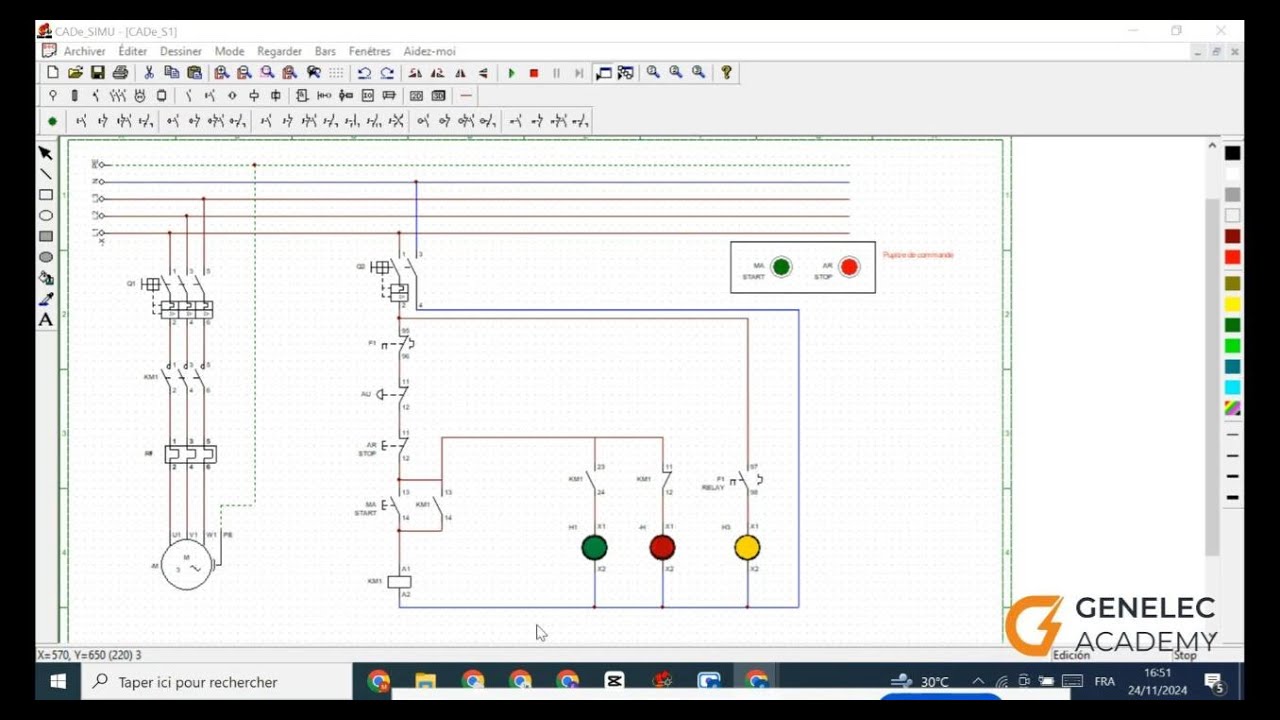The height and width of the screenshot is (720, 1280).
Task: Start the simulation with the green play button
Action: click(x=511, y=73)
